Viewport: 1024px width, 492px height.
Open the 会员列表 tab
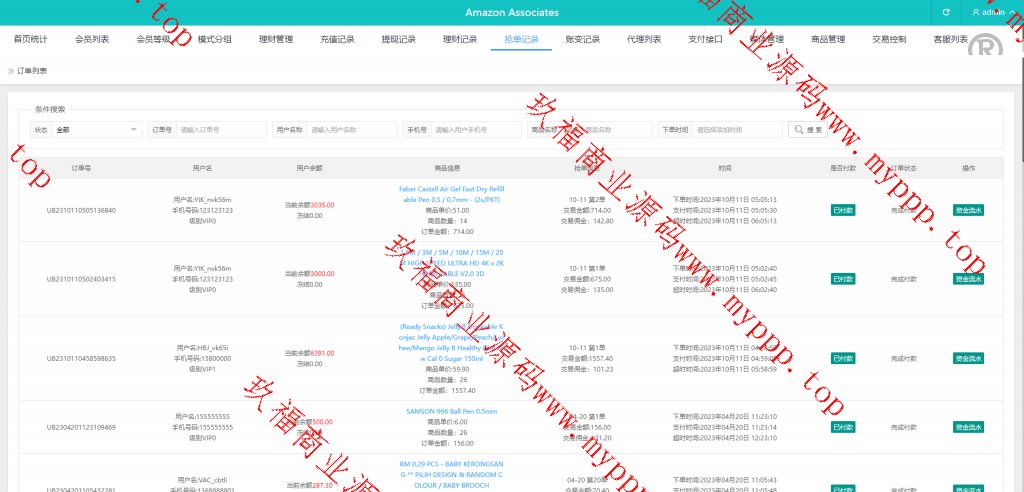pyautogui.click(x=92, y=39)
